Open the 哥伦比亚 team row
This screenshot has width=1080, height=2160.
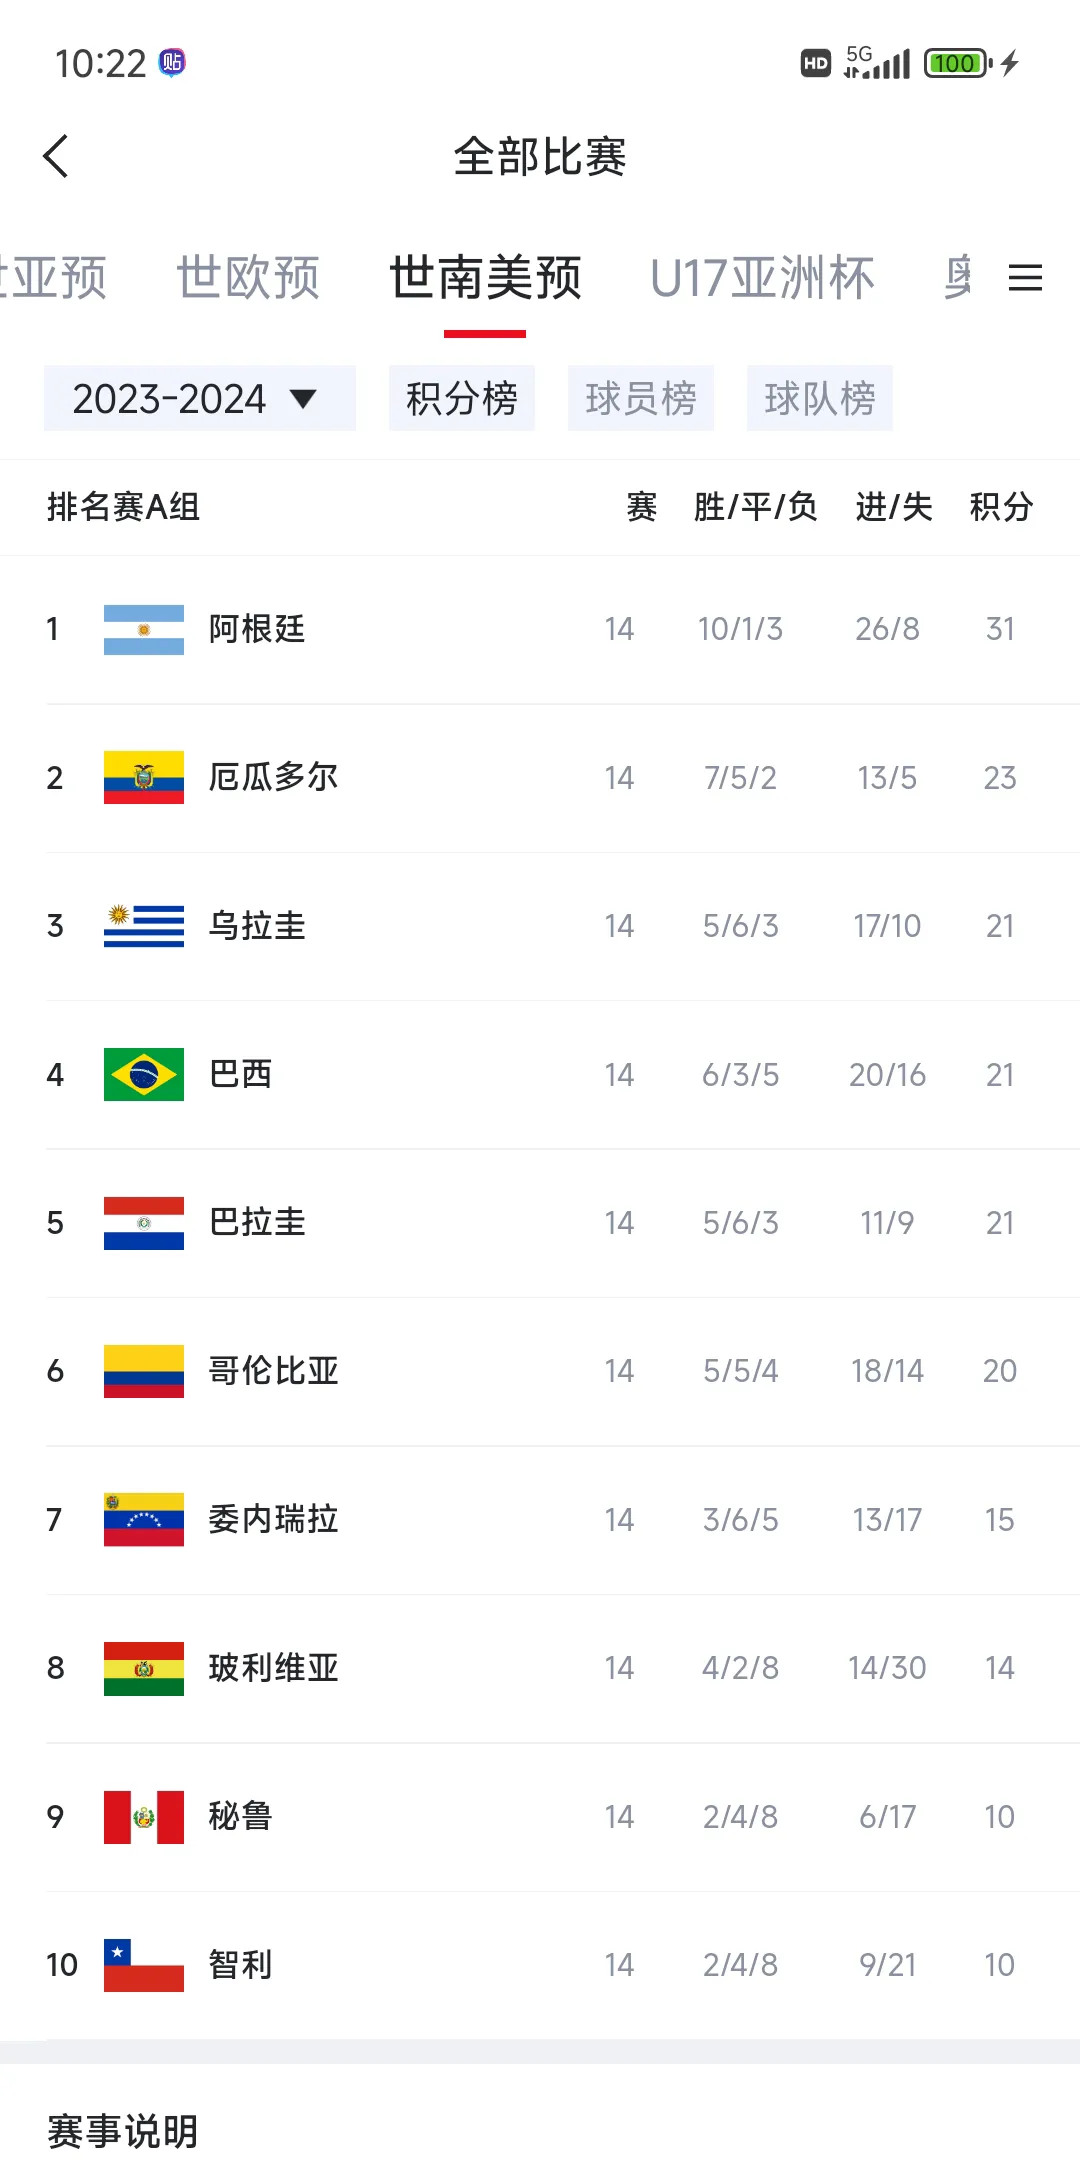pyautogui.click(x=273, y=1371)
